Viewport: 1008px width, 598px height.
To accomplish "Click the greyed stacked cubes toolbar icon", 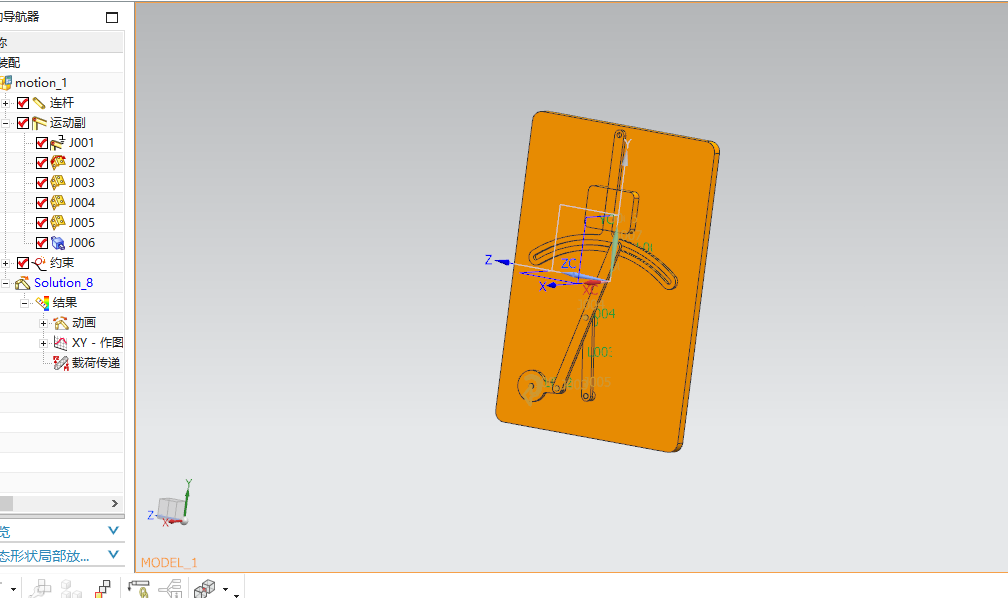I will (x=71, y=588).
